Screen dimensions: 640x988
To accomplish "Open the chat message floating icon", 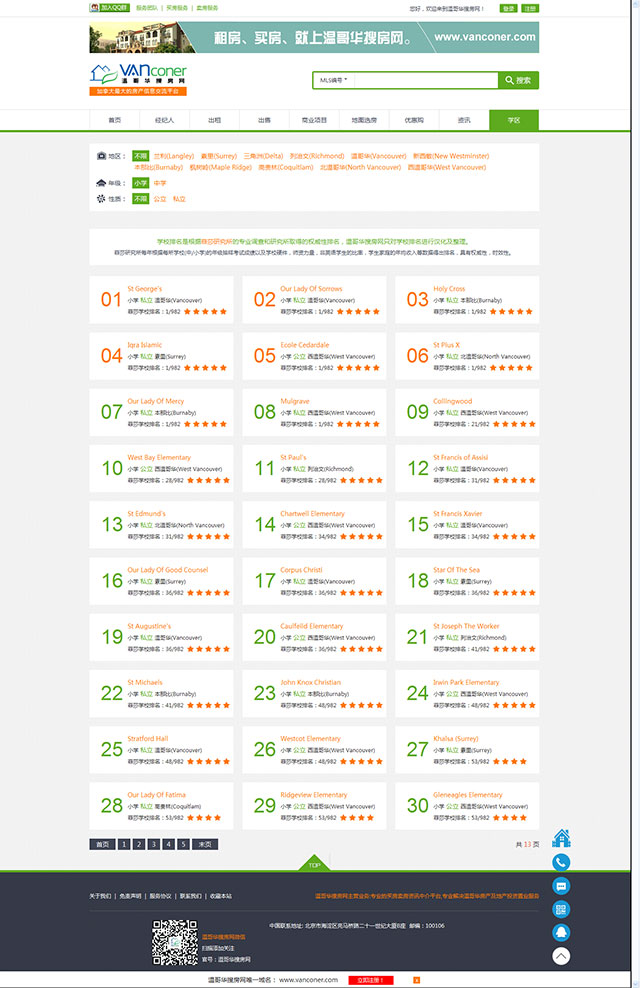I will coord(561,886).
